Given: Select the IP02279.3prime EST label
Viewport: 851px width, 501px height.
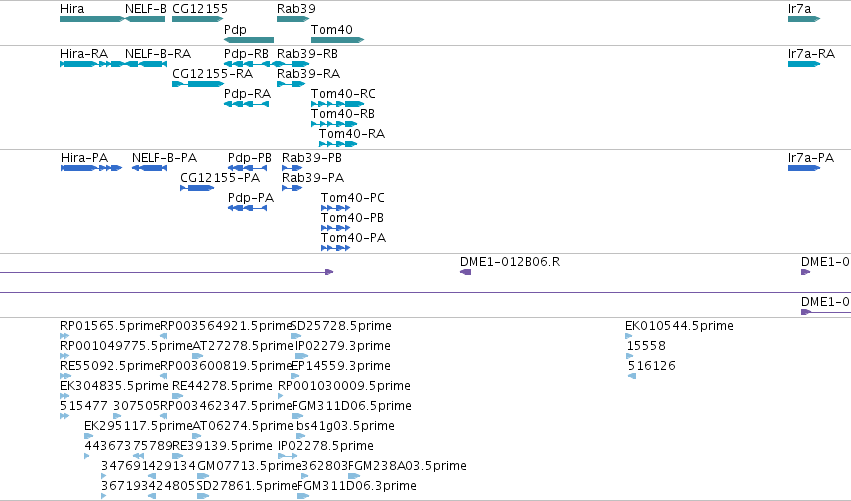Looking at the screenshot, I should [x=342, y=346].
